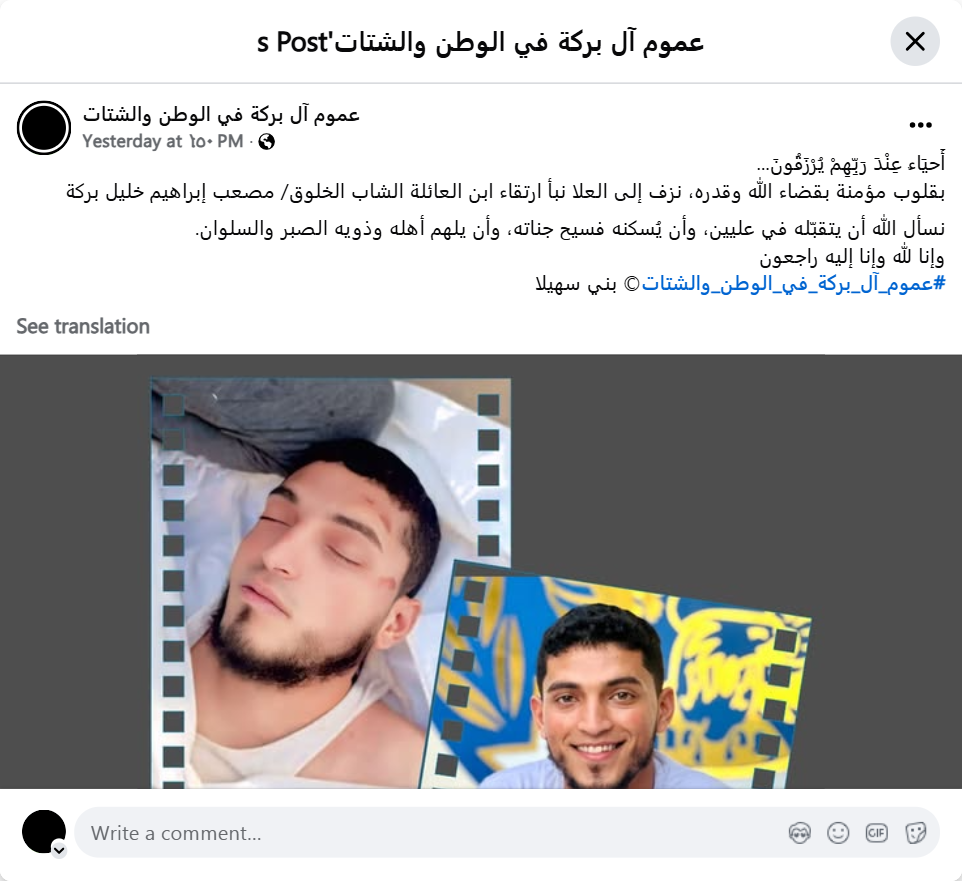This screenshot has width=962, height=881.
Task: Click the بني سهيلا location text
Action: coord(576,284)
